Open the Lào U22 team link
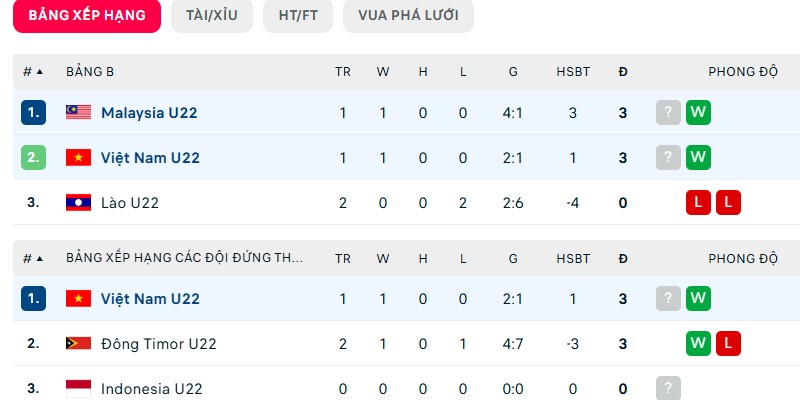800x400 pixels. 130,203
